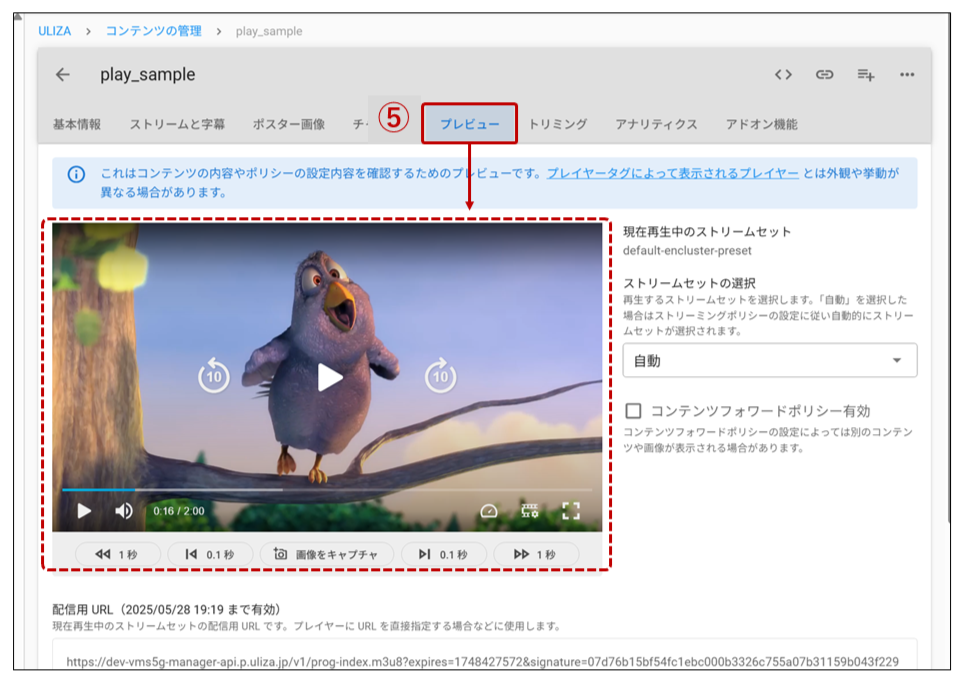Step forward 0.1 秒 button
This screenshot has height=677, width=962.
[444, 554]
